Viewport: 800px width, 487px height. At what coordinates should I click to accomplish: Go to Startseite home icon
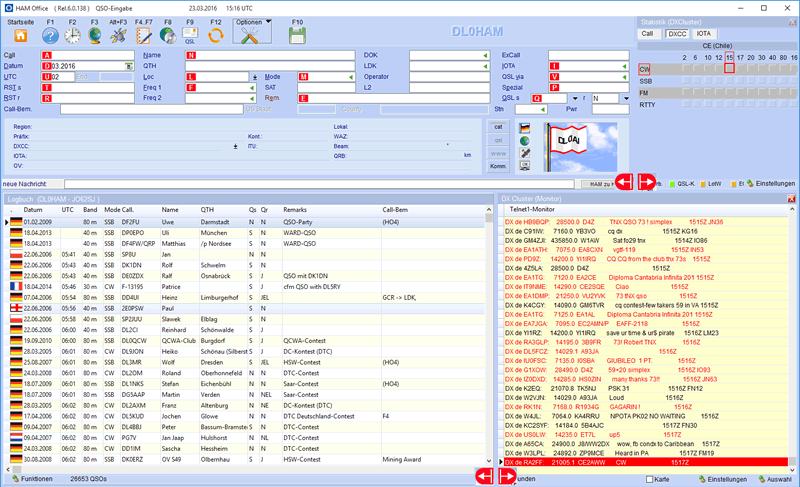click(20, 36)
